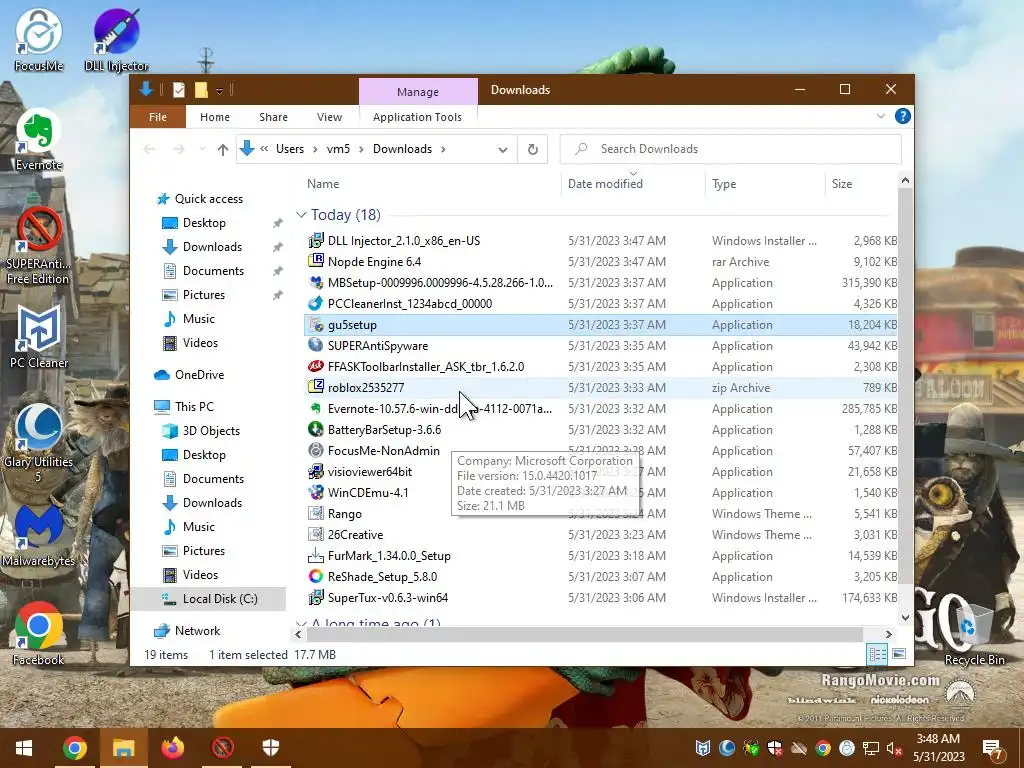Select Network in navigation pane
The height and width of the screenshot is (768, 1024).
[x=197, y=631]
